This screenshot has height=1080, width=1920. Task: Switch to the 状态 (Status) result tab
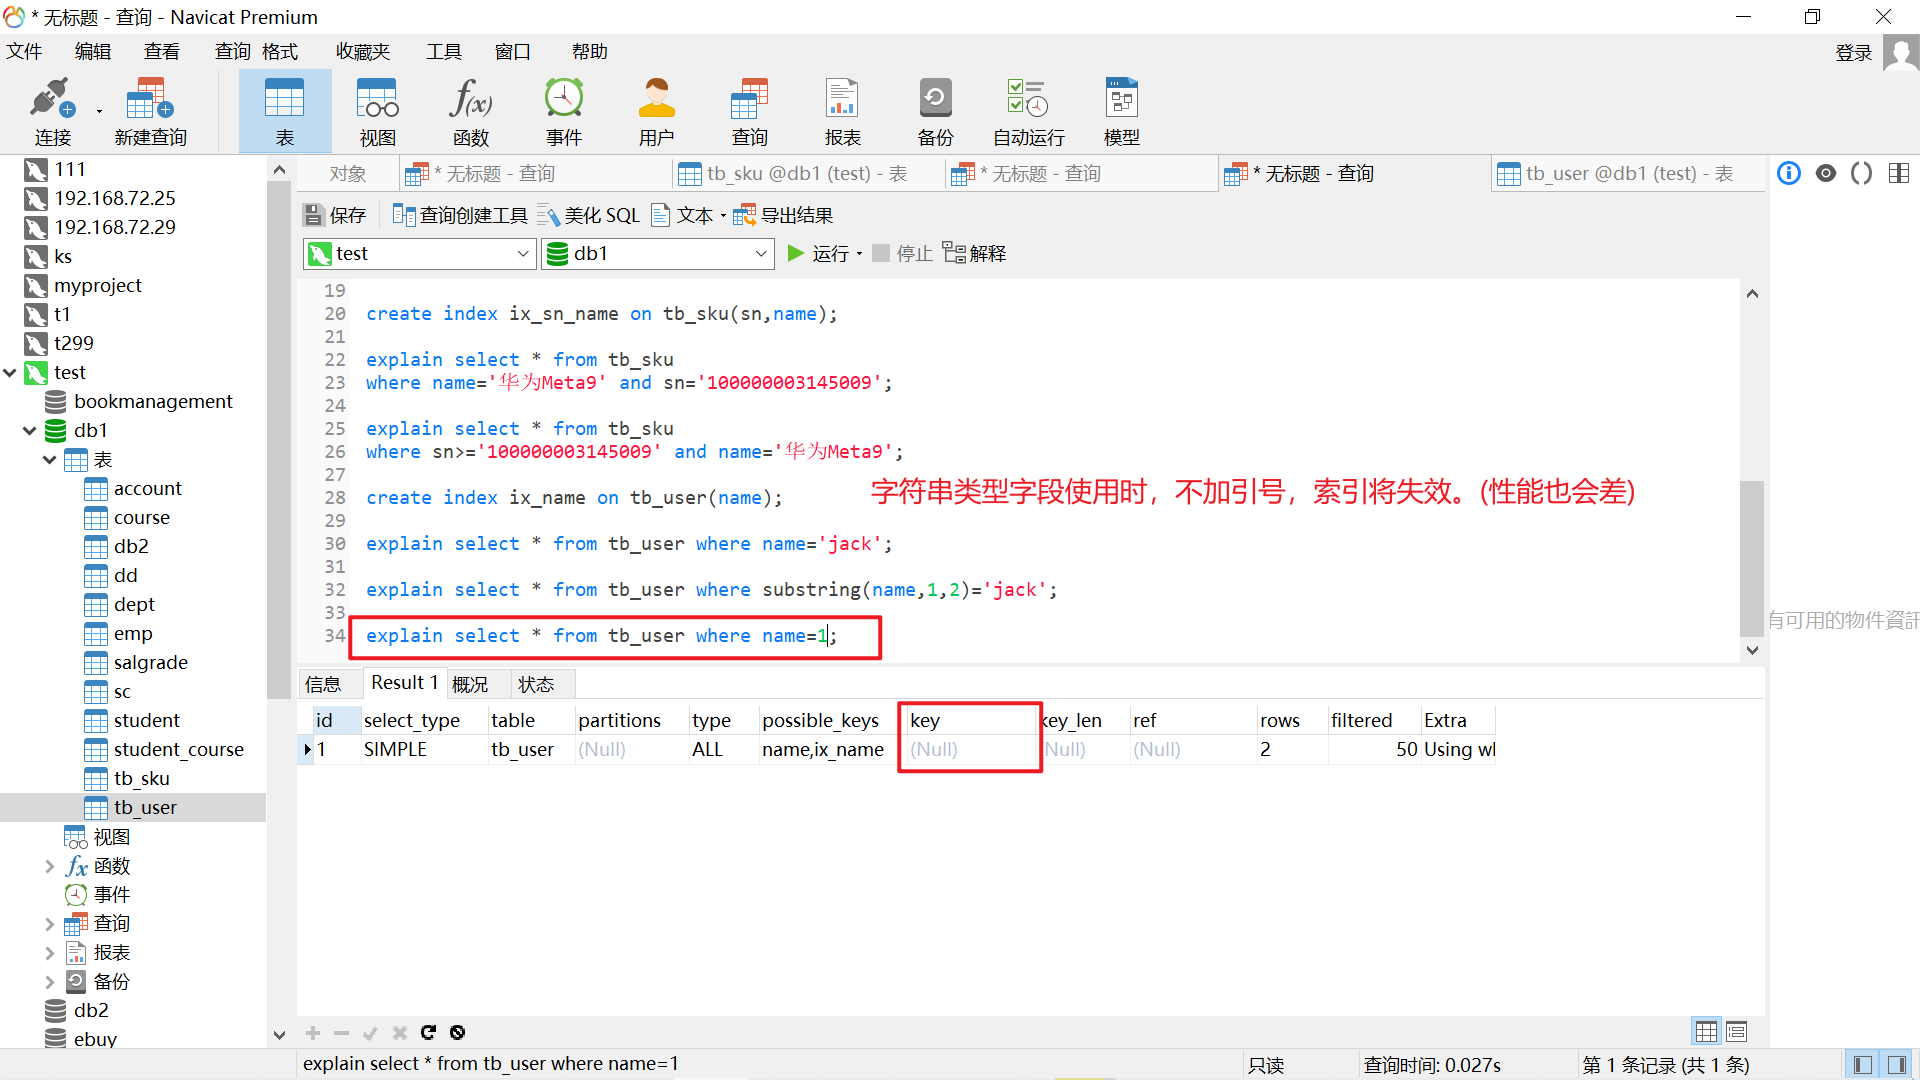pyautogui.click(x=536, y=684)
